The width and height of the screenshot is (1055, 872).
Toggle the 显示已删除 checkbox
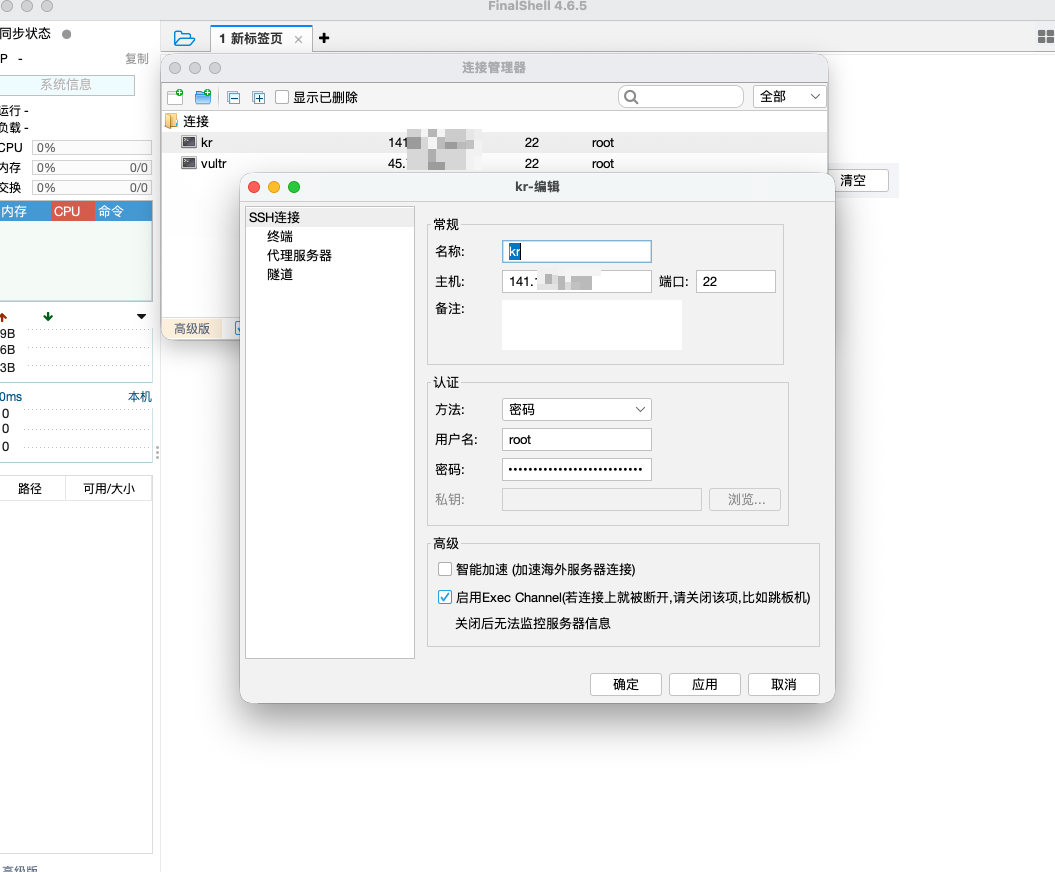(x=282, y=97)
